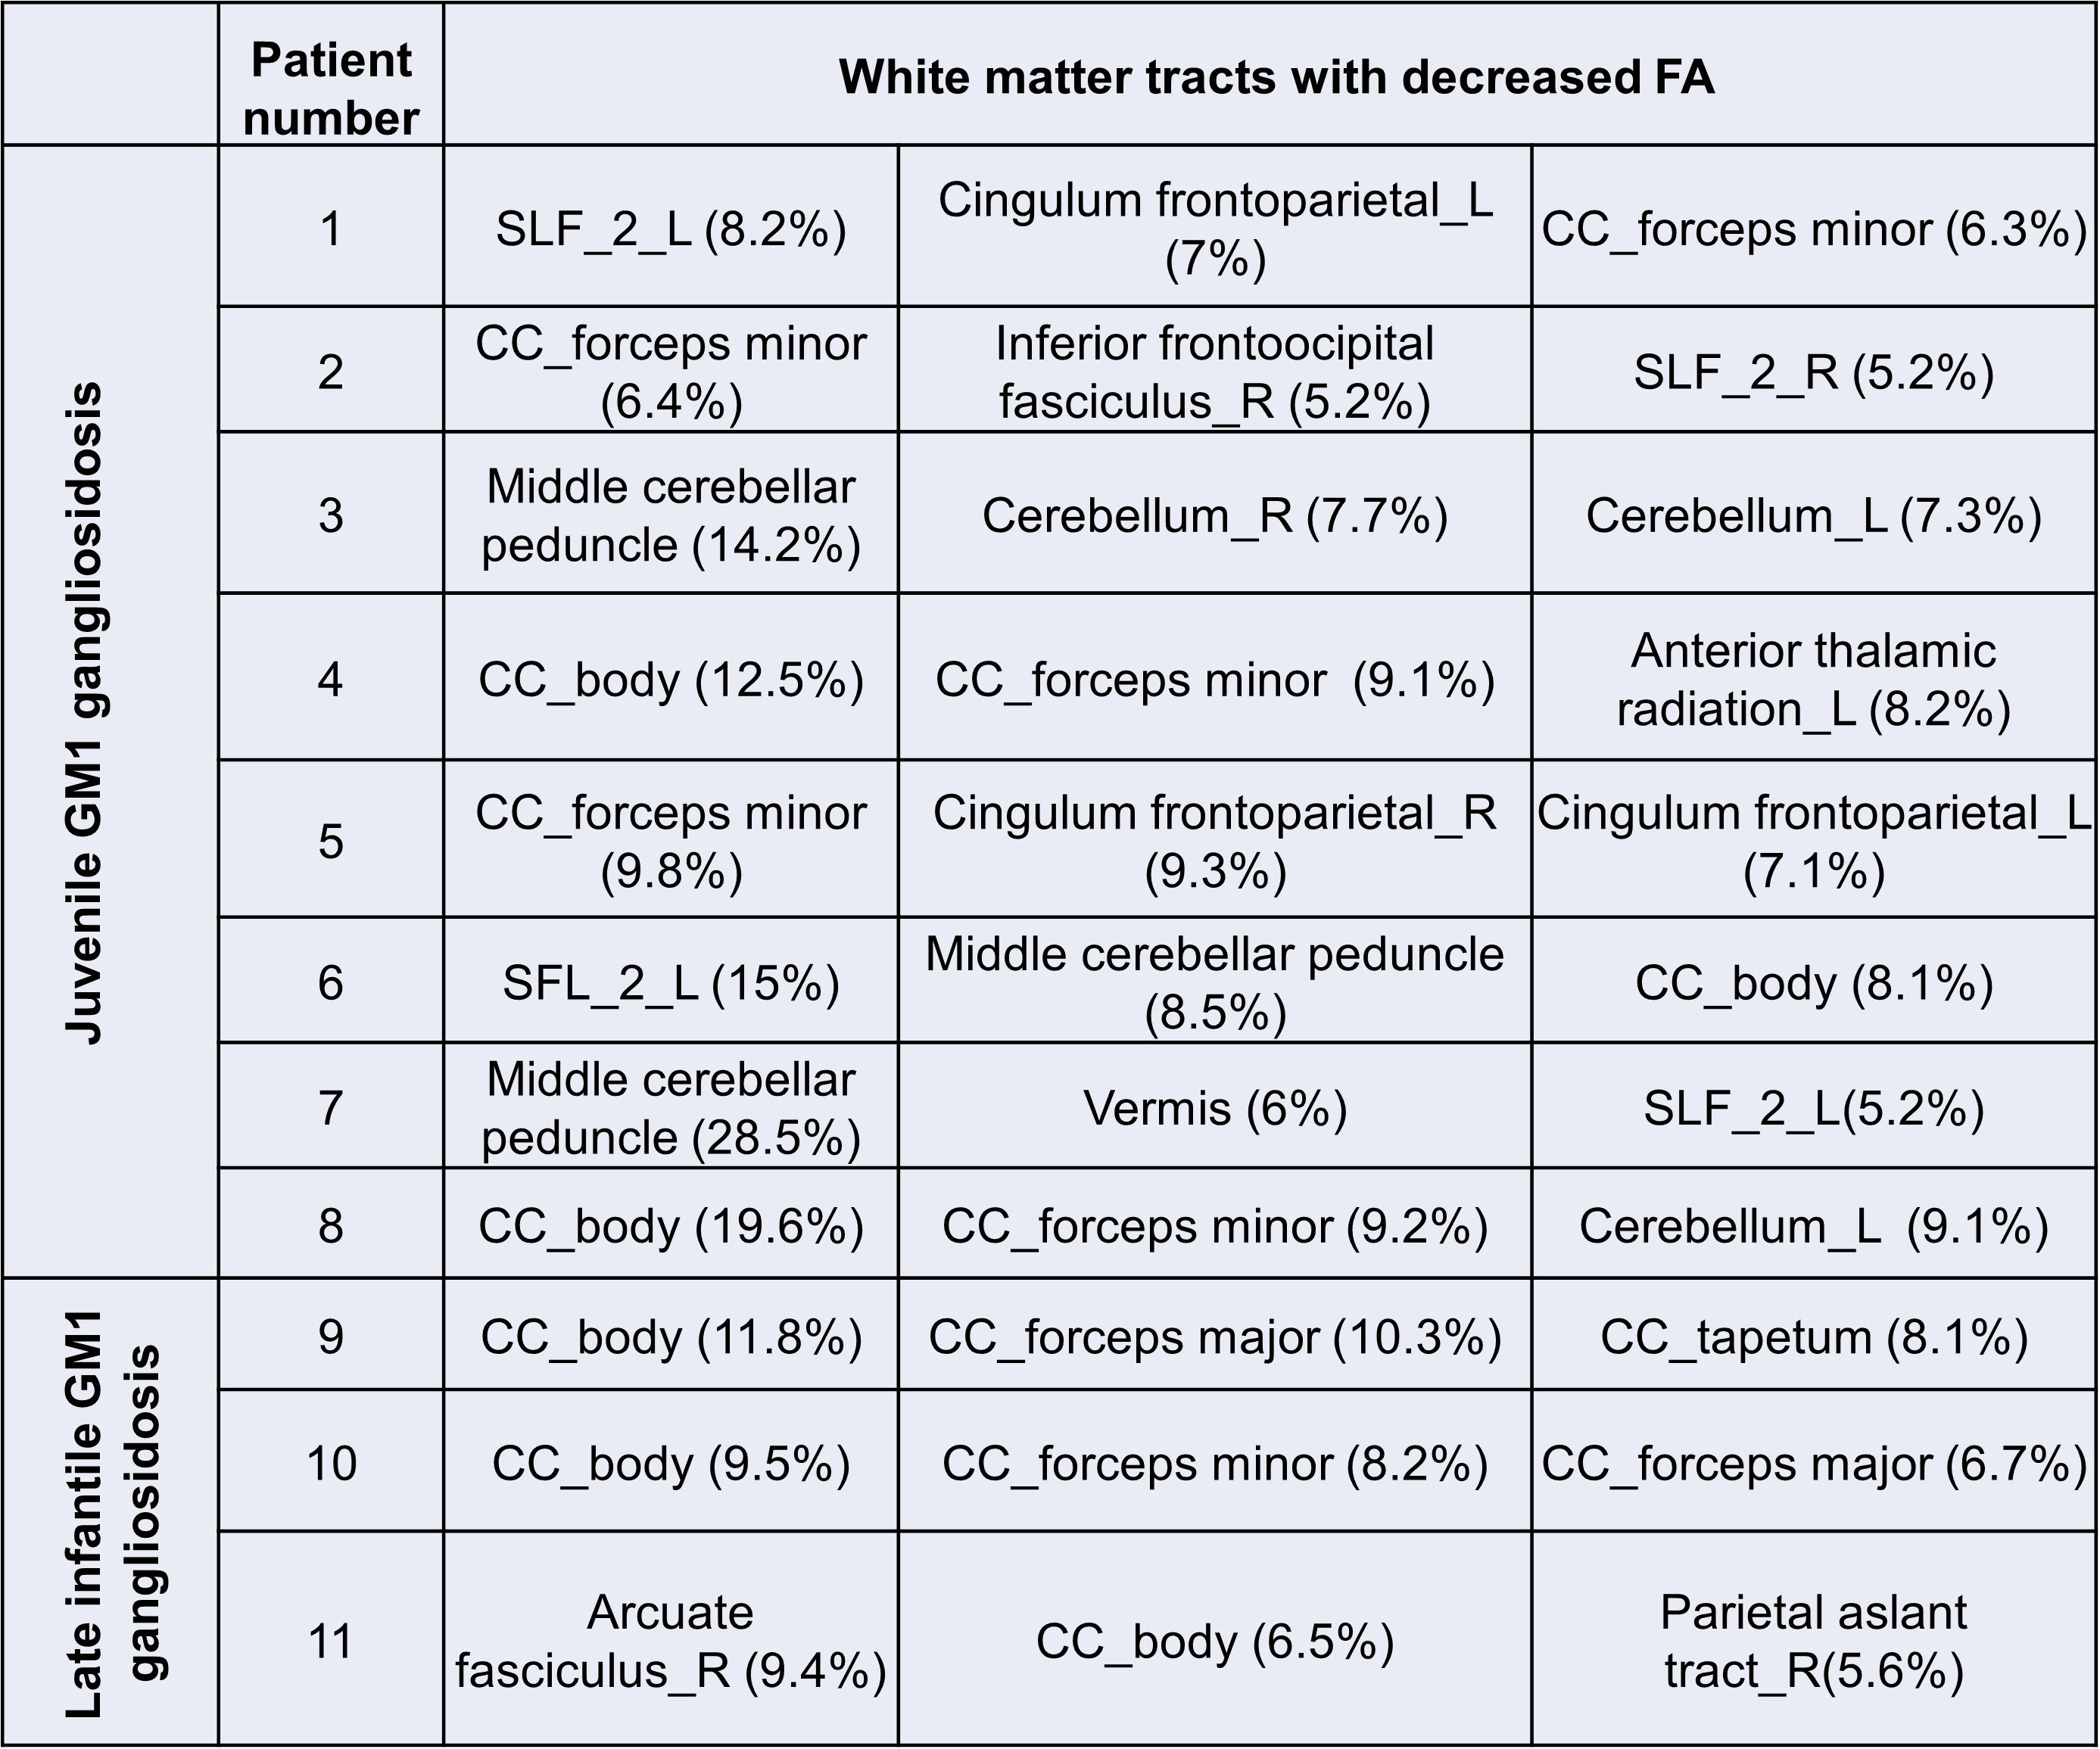Viewport: 2100px width, 1749px height.
Task: Click Middle cerebellar peduncle (14.2%) cell
Action: click(x=671, y=515)
